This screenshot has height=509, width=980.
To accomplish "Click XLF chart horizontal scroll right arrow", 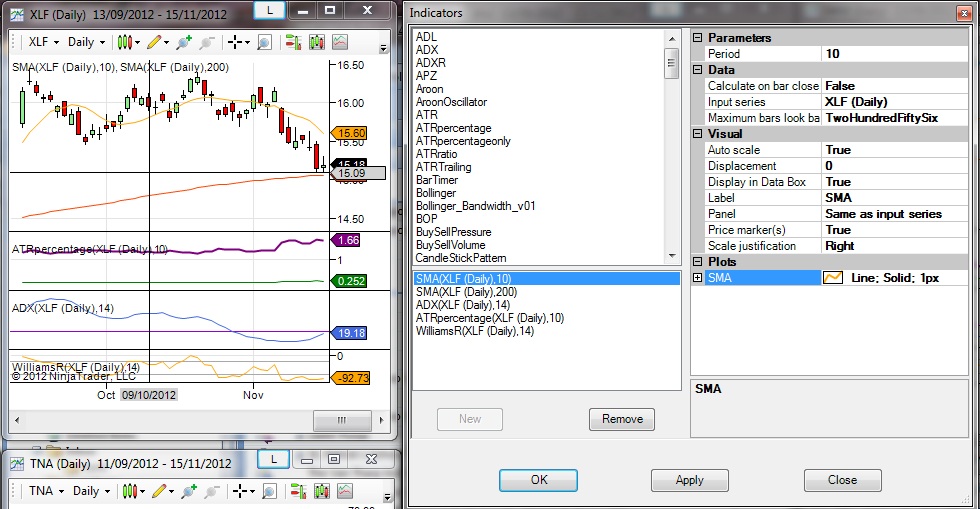I will pyautogui.click(x=381, y=420).
